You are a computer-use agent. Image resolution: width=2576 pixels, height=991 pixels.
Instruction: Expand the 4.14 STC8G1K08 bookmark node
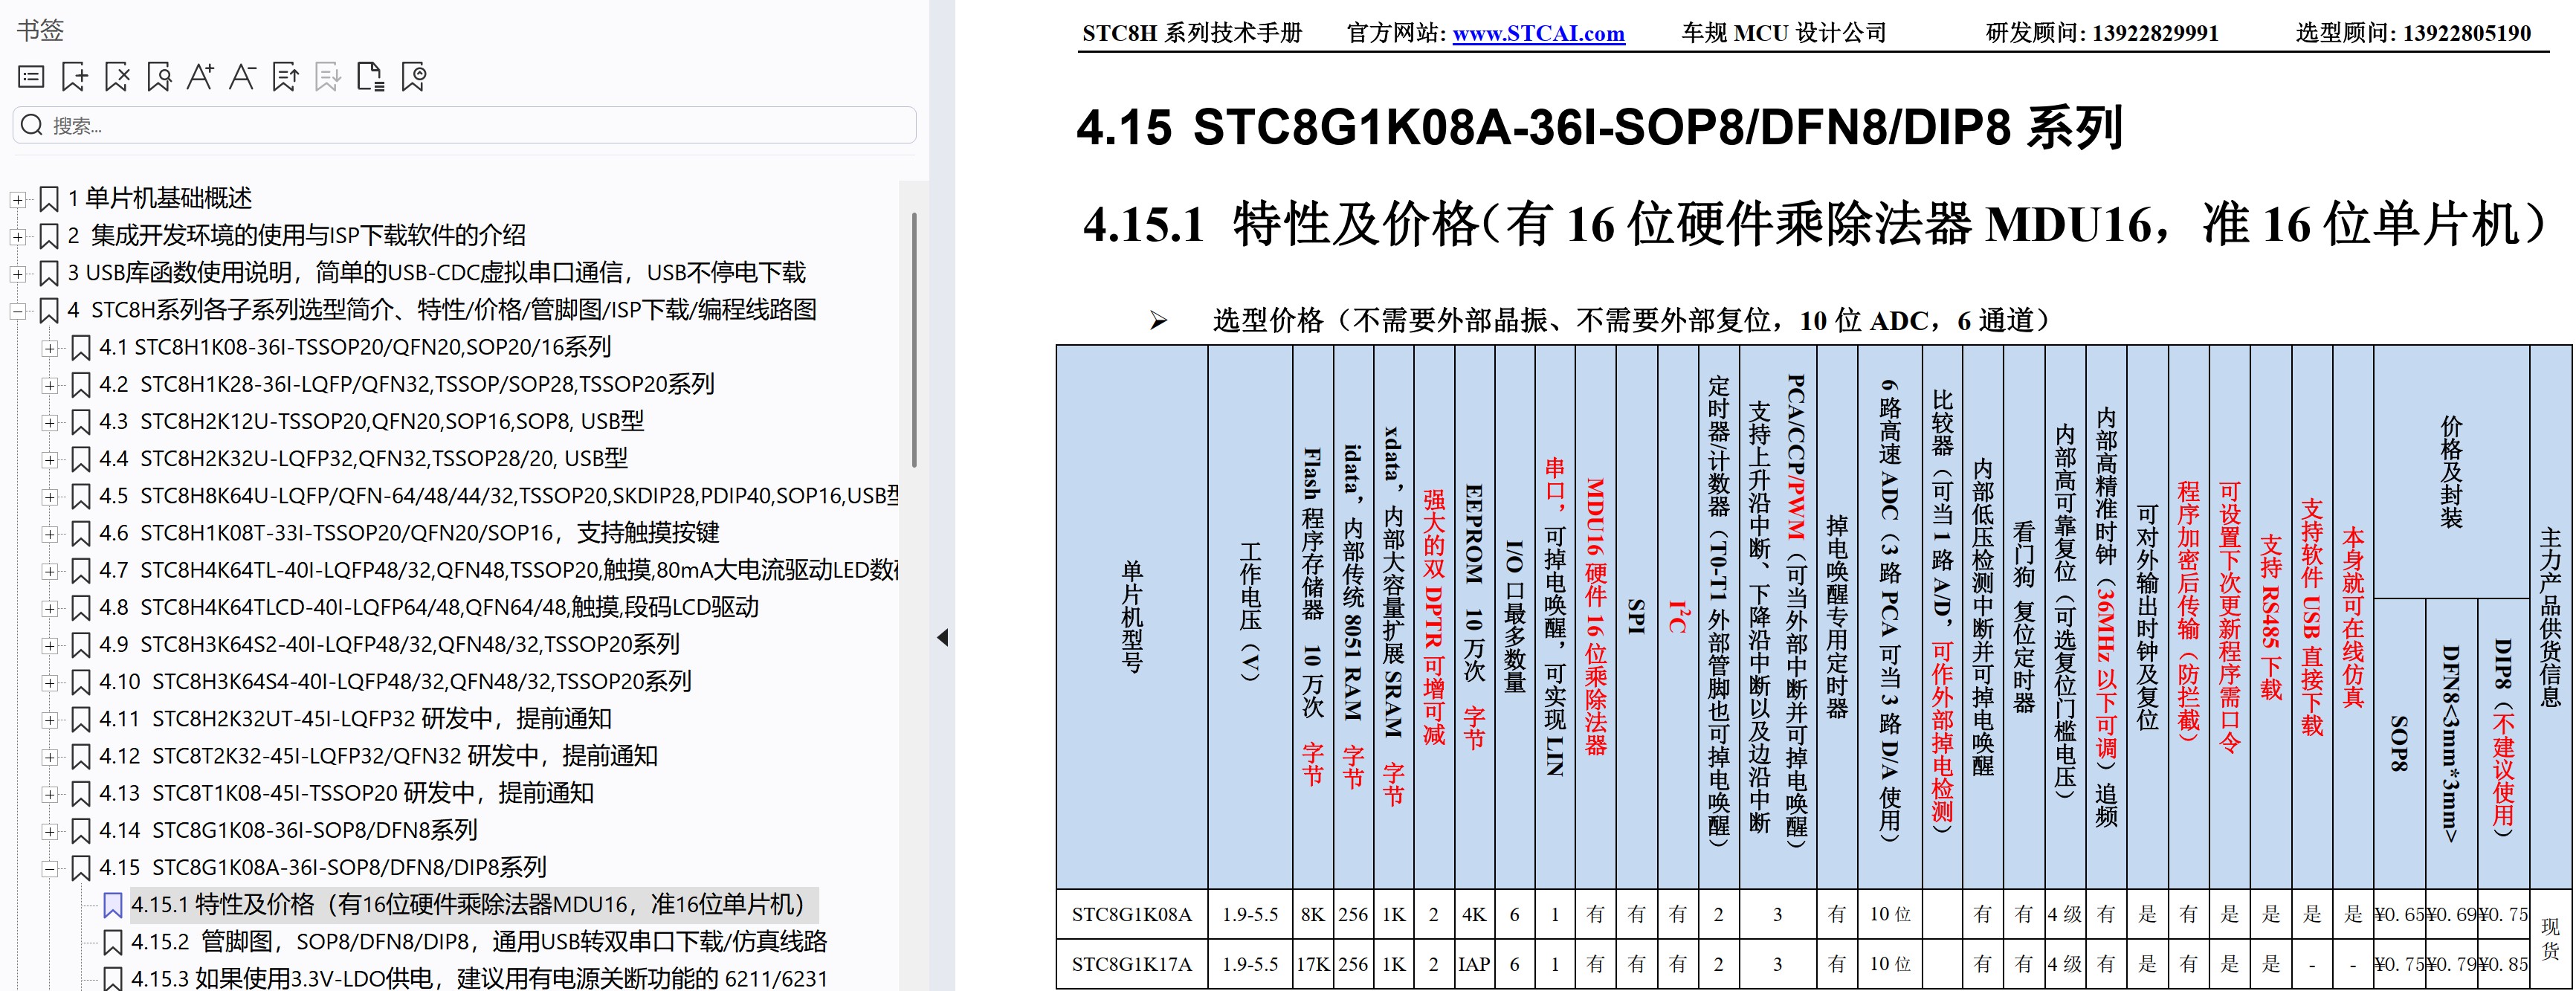[49, 832]
